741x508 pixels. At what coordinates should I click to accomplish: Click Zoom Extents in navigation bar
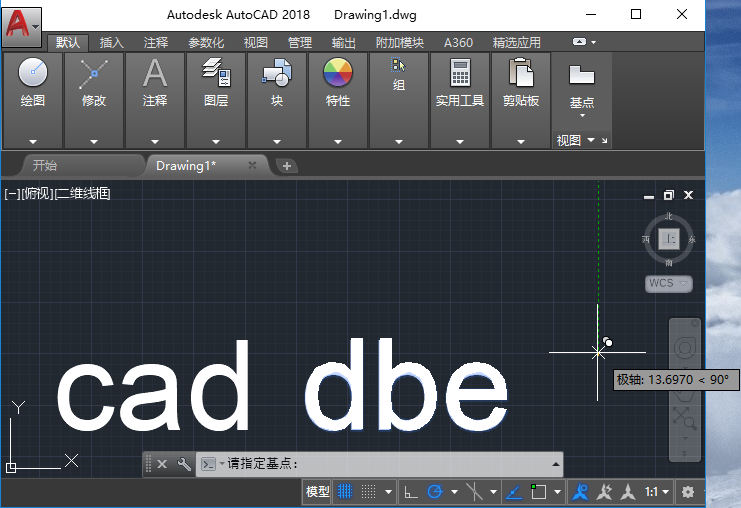click(x=684, y=417)
